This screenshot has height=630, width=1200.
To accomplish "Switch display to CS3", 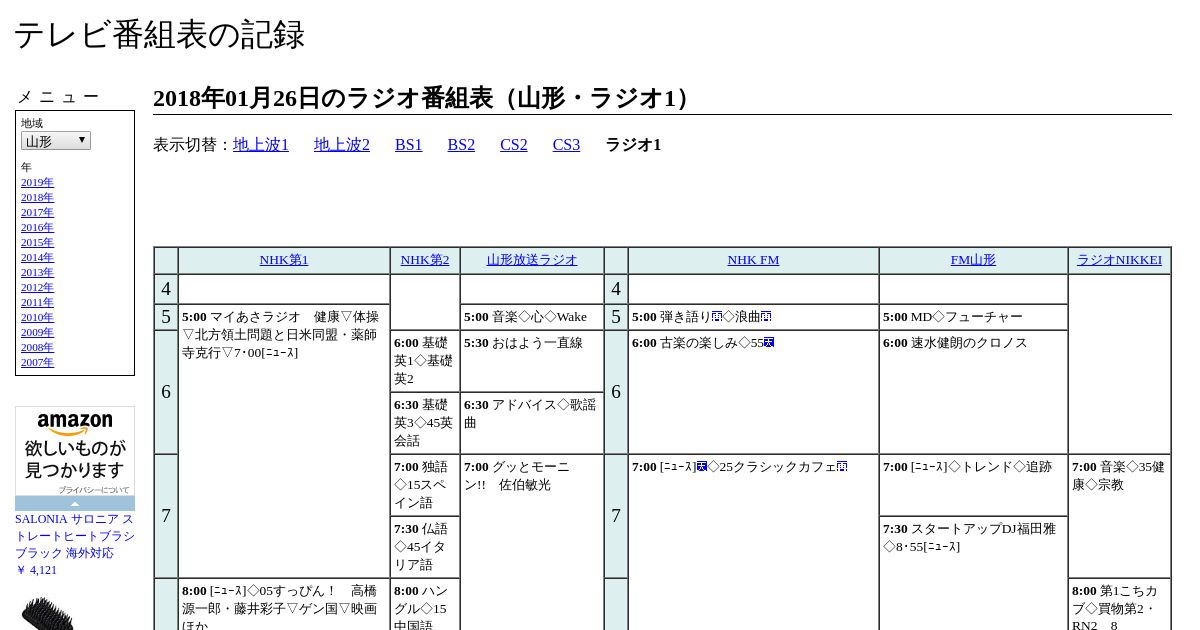I will (x=566, y=145).
